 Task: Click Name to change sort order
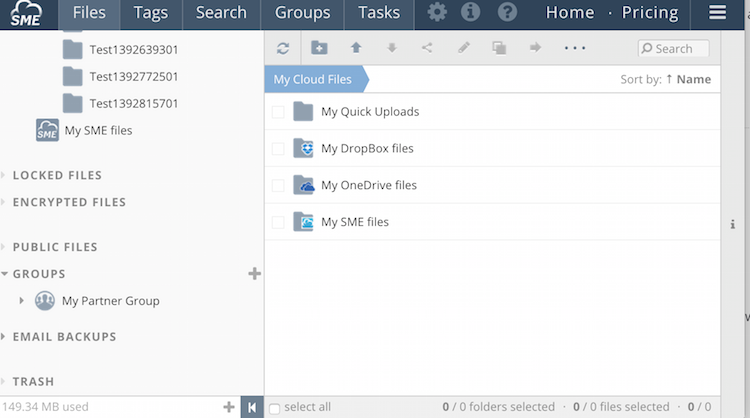693,79
